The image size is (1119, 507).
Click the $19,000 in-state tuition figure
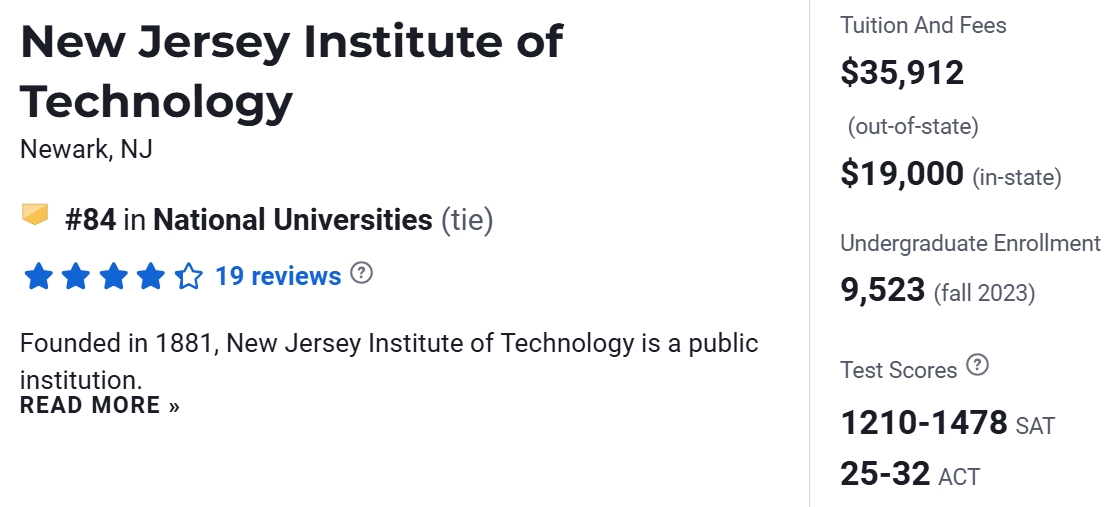click(x=902, y=174)
